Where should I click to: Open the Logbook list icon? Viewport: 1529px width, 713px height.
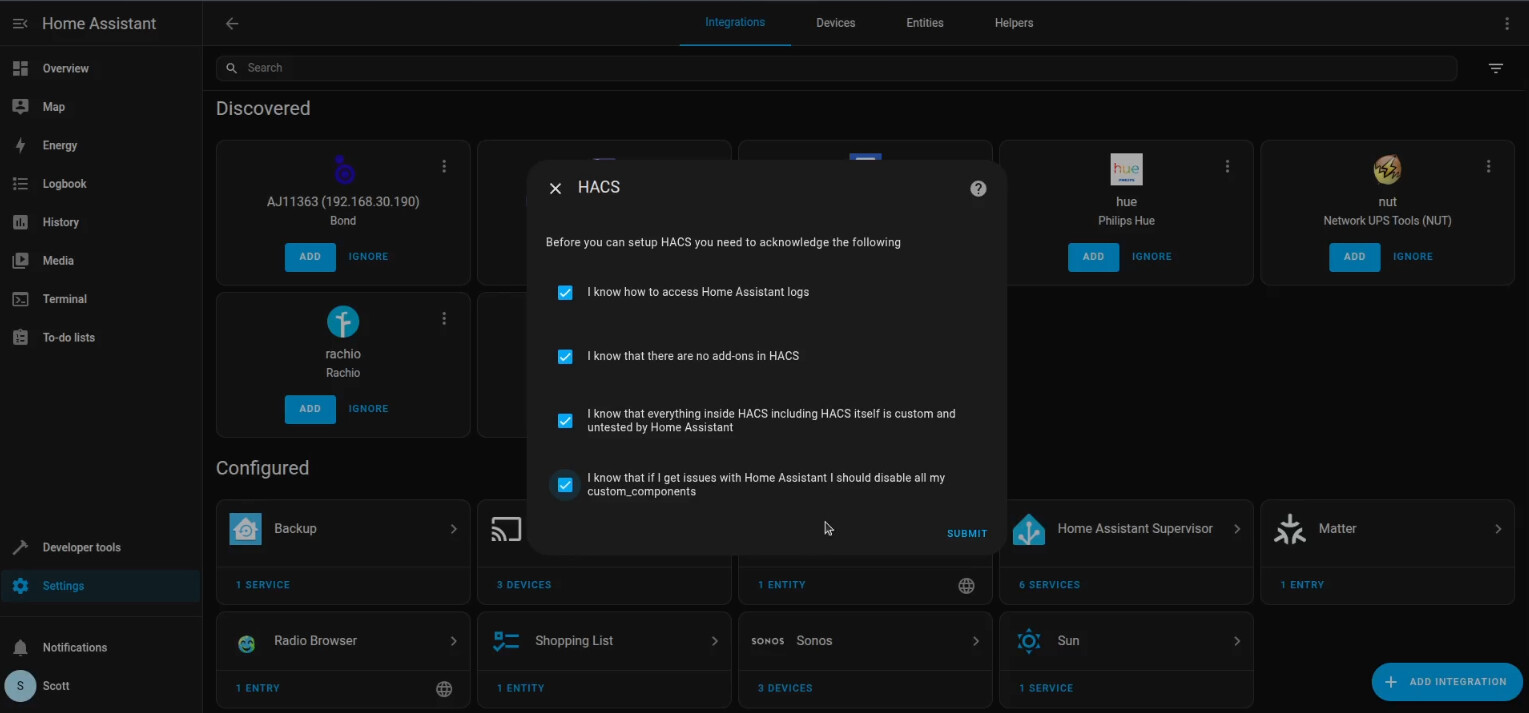20,184
